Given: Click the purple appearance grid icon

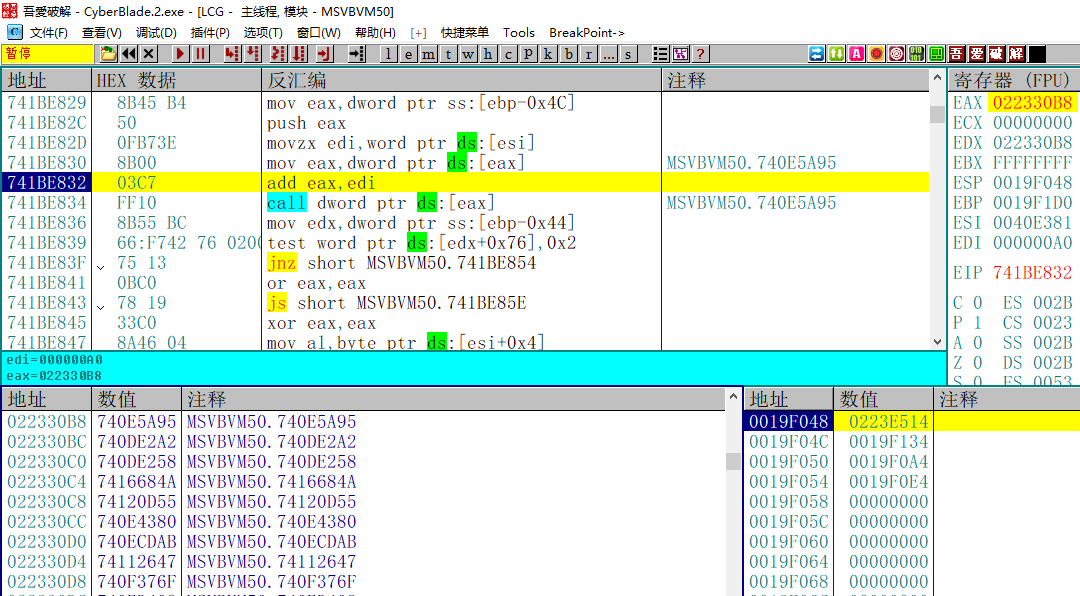Looking at the screenshot, I should pos(681,54).
